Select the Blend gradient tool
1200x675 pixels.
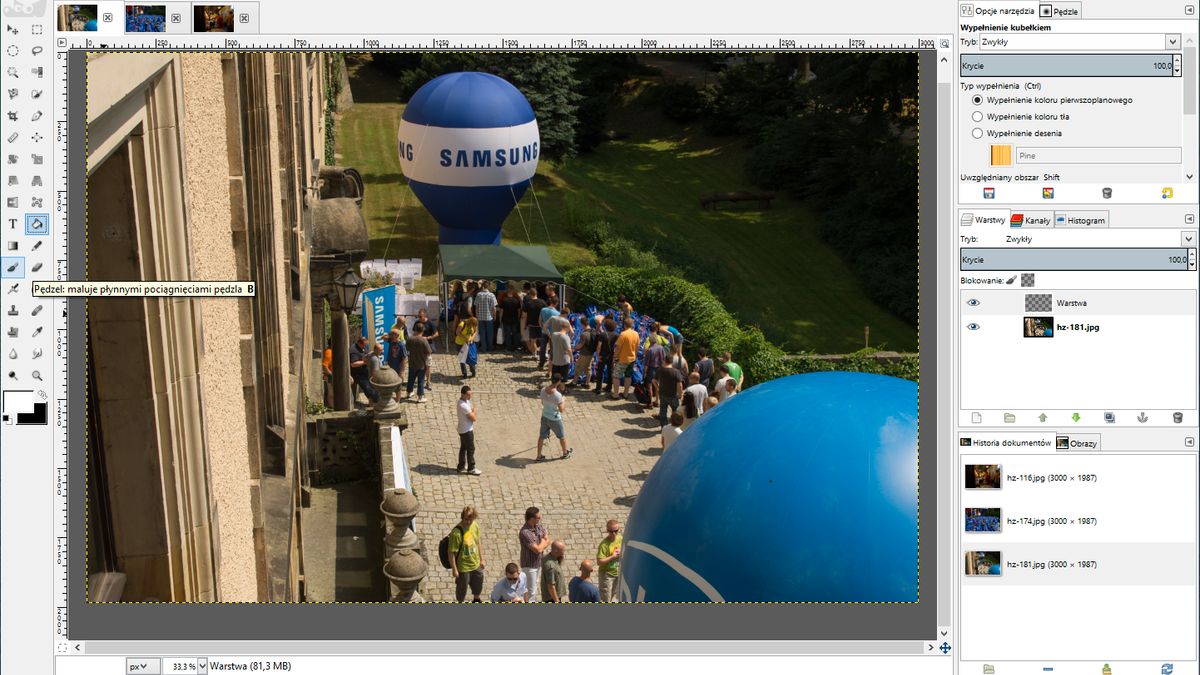(x=13, y=246)
